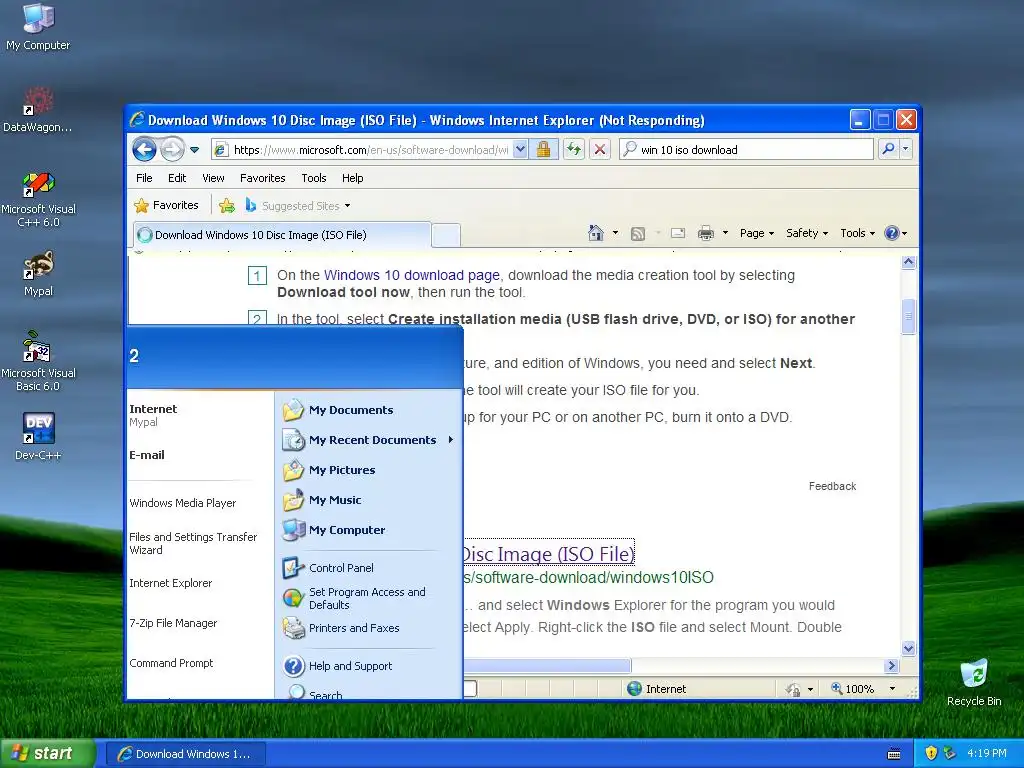Open the Disc Image (ISO File) link
1024x768 pixels.
549,554
